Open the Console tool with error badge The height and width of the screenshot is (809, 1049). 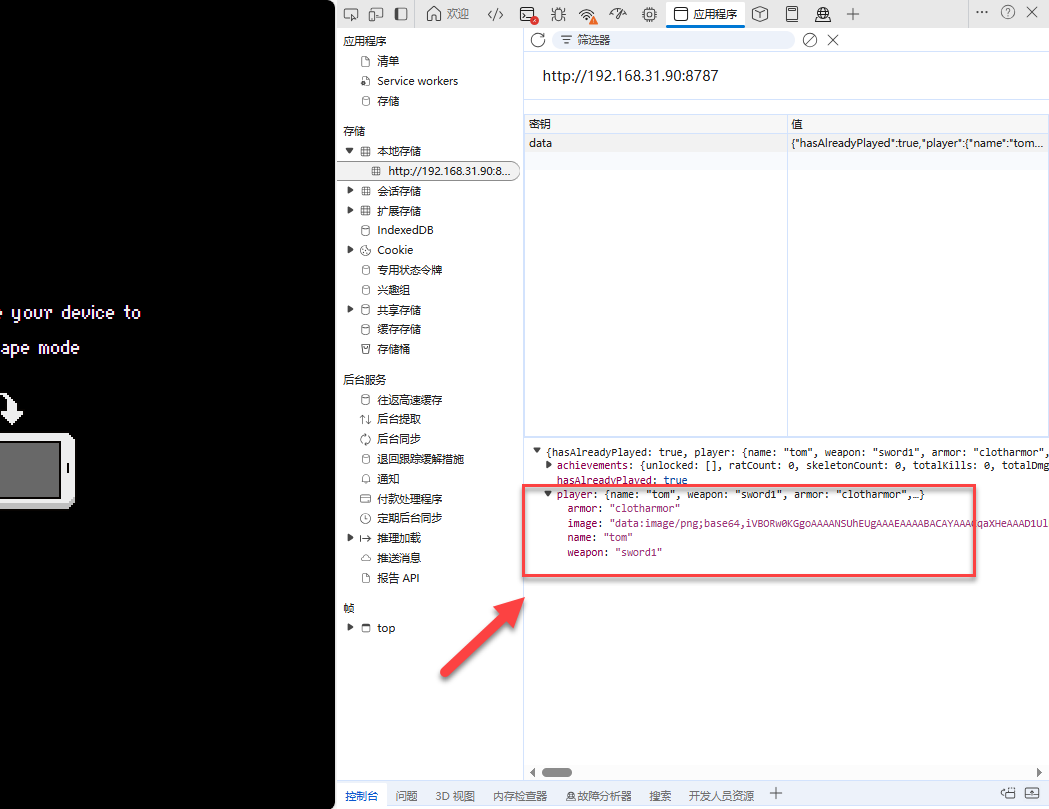(x=528, y=14)
